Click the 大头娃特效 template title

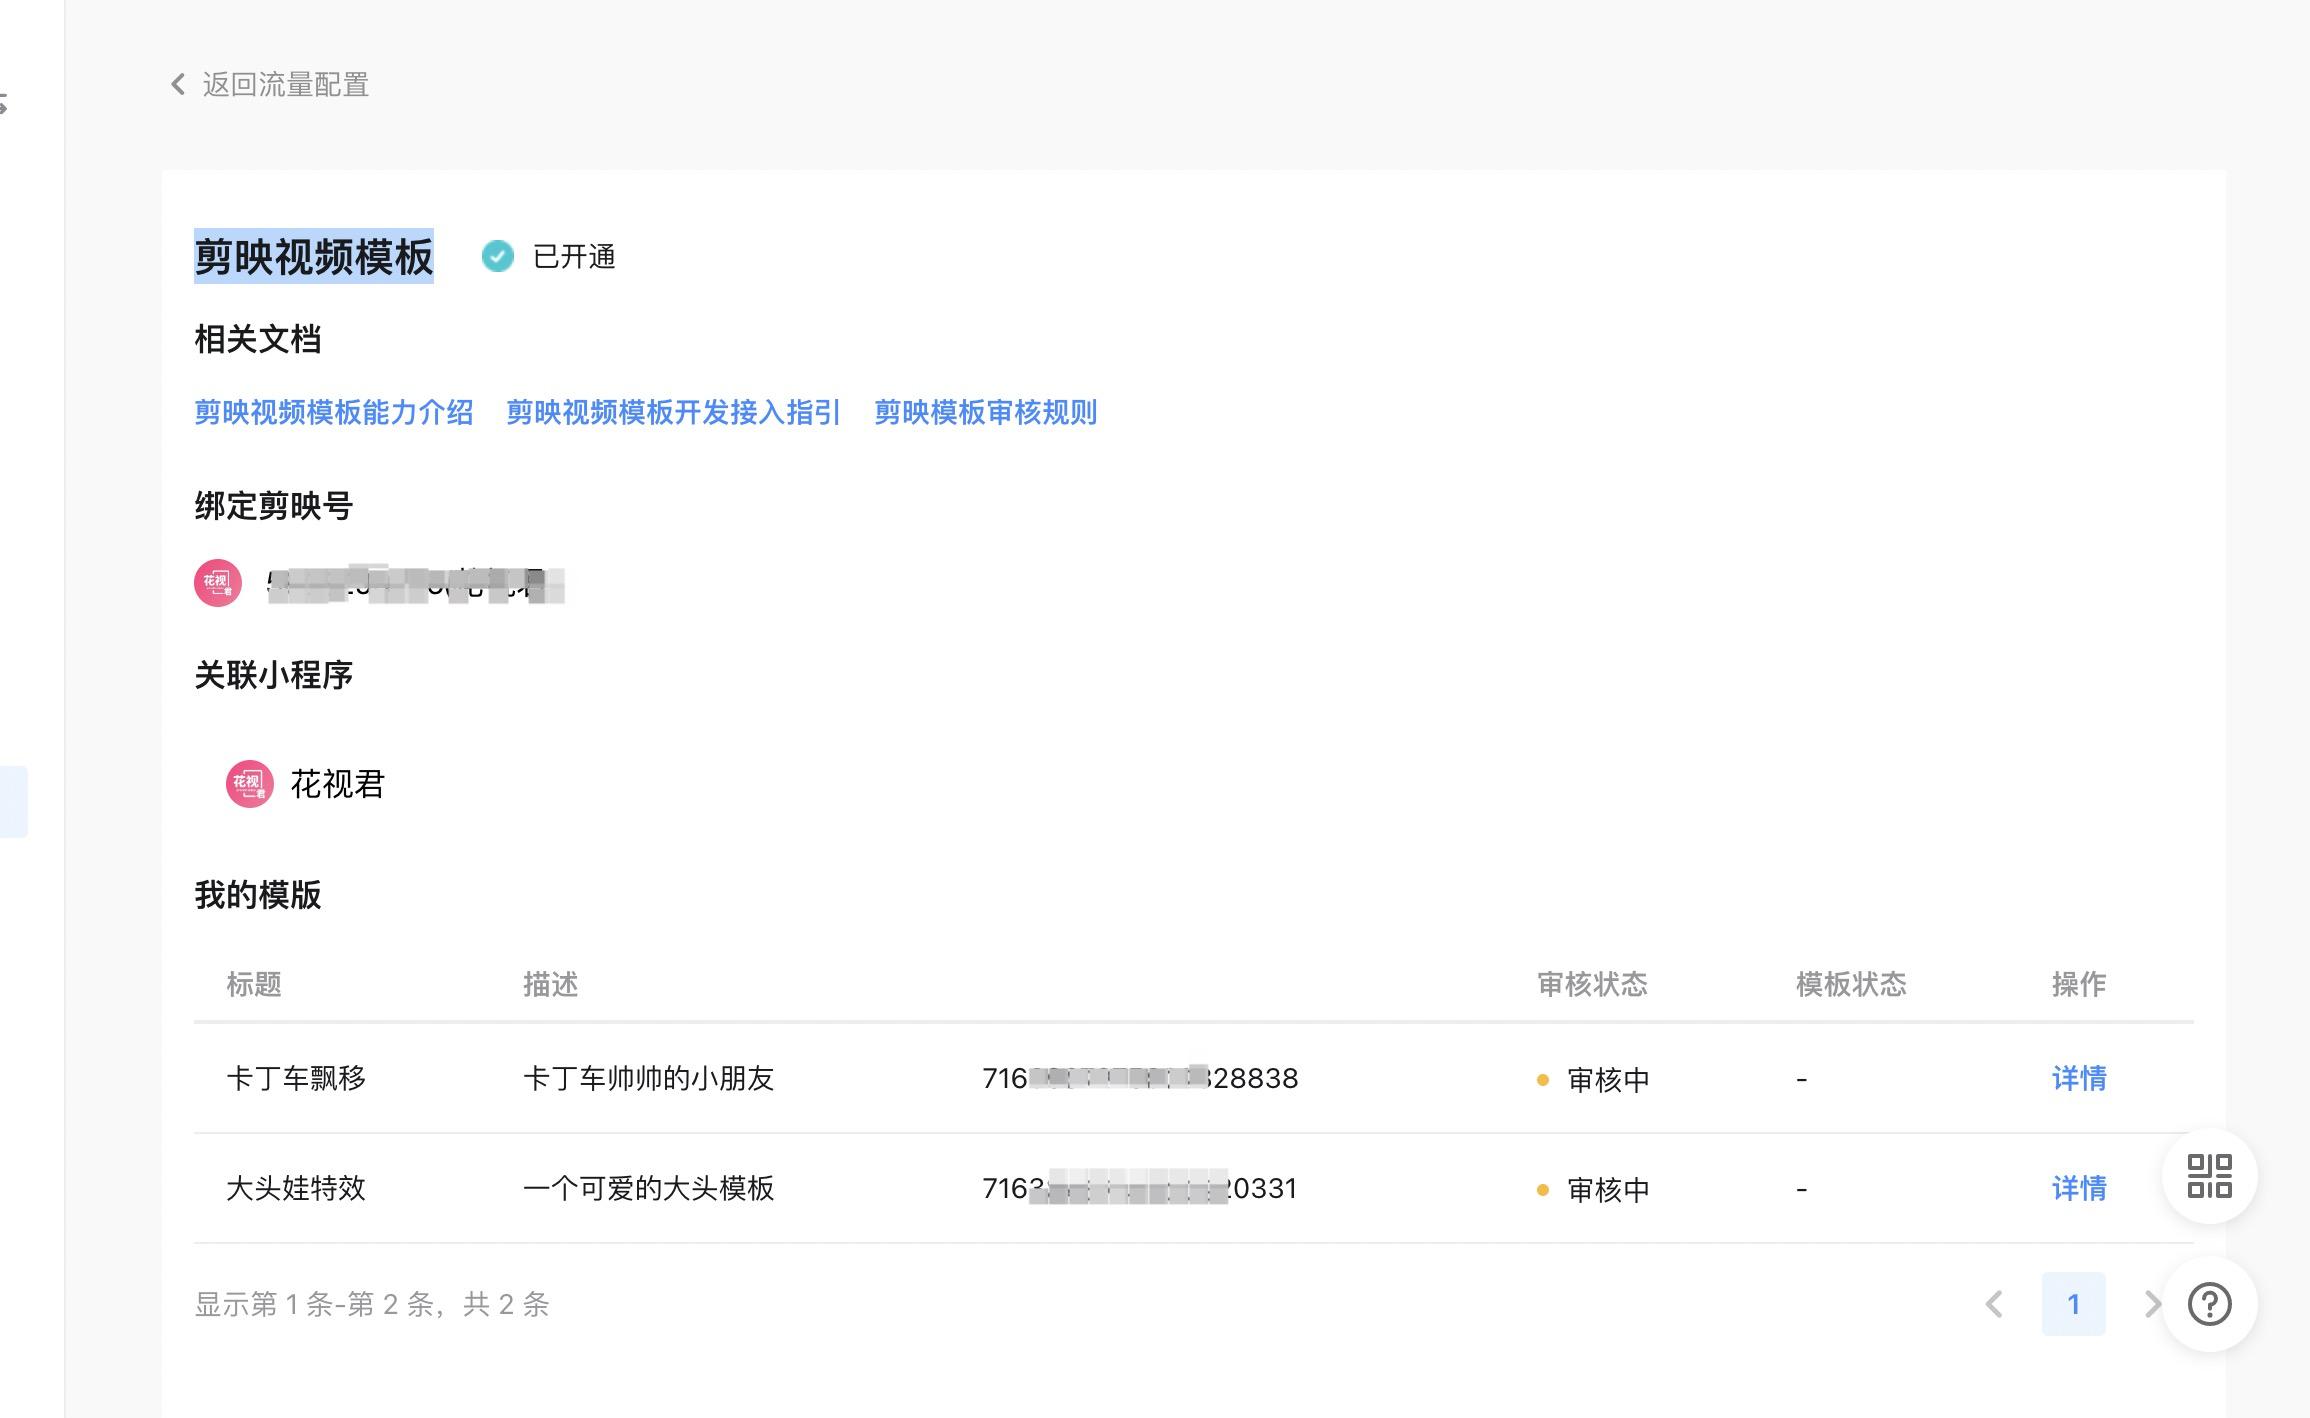(x=296, y=1188)
